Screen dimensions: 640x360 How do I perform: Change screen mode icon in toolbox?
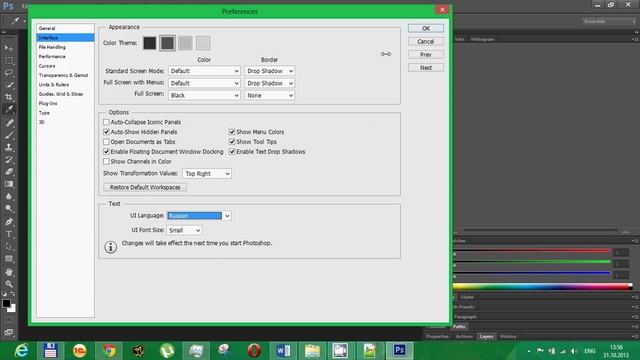click(9, 332)
